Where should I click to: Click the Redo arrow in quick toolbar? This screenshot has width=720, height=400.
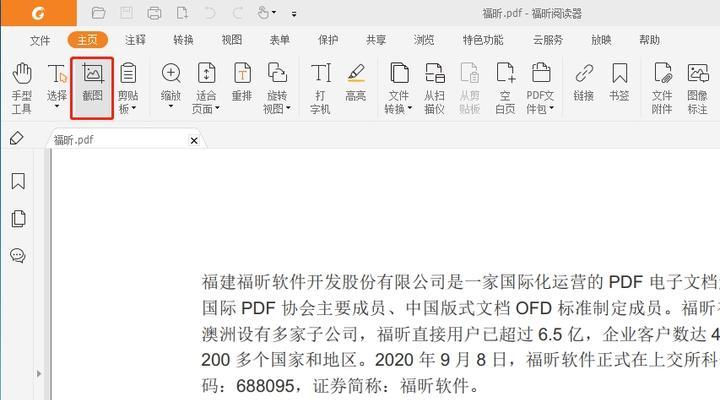click(237, 13)
